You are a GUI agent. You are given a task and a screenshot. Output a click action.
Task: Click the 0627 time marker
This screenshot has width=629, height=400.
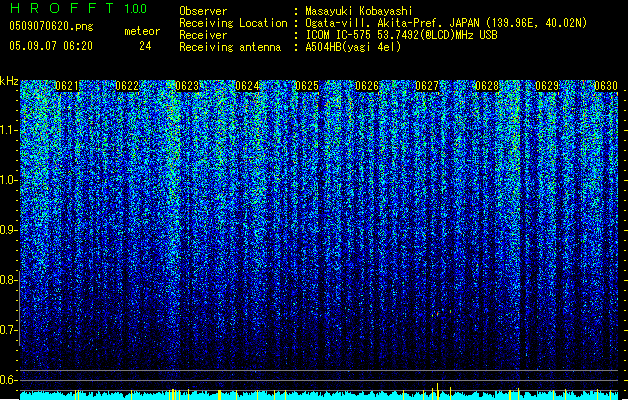coord(427,86)
